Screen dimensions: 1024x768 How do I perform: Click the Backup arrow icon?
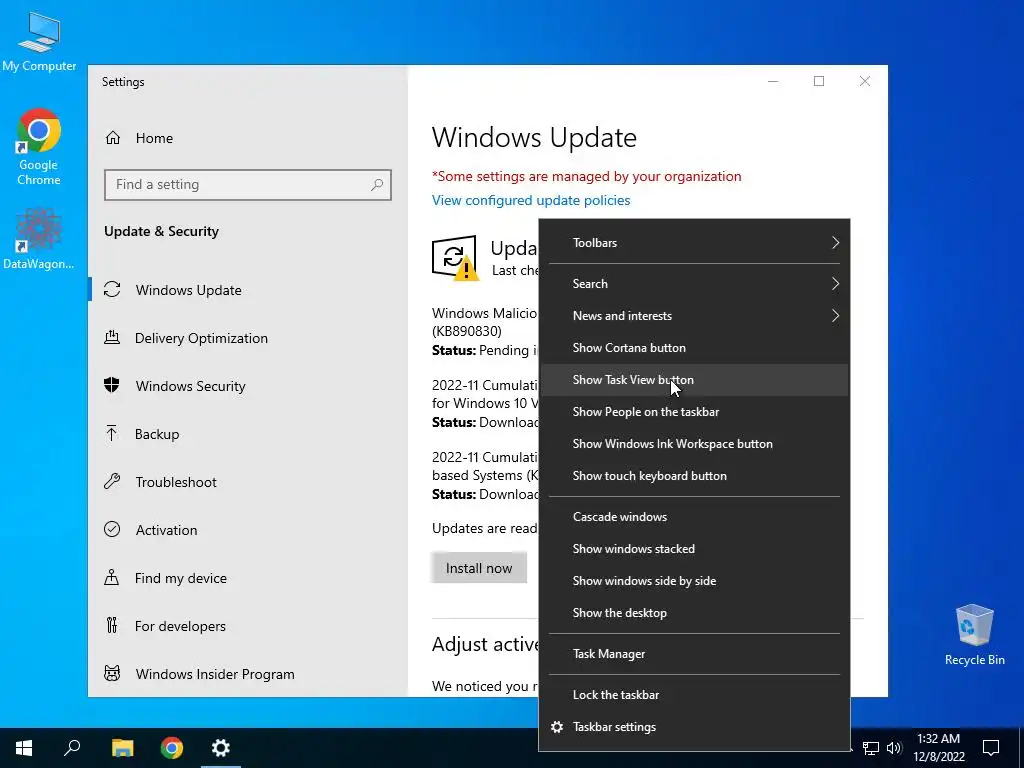112,434
